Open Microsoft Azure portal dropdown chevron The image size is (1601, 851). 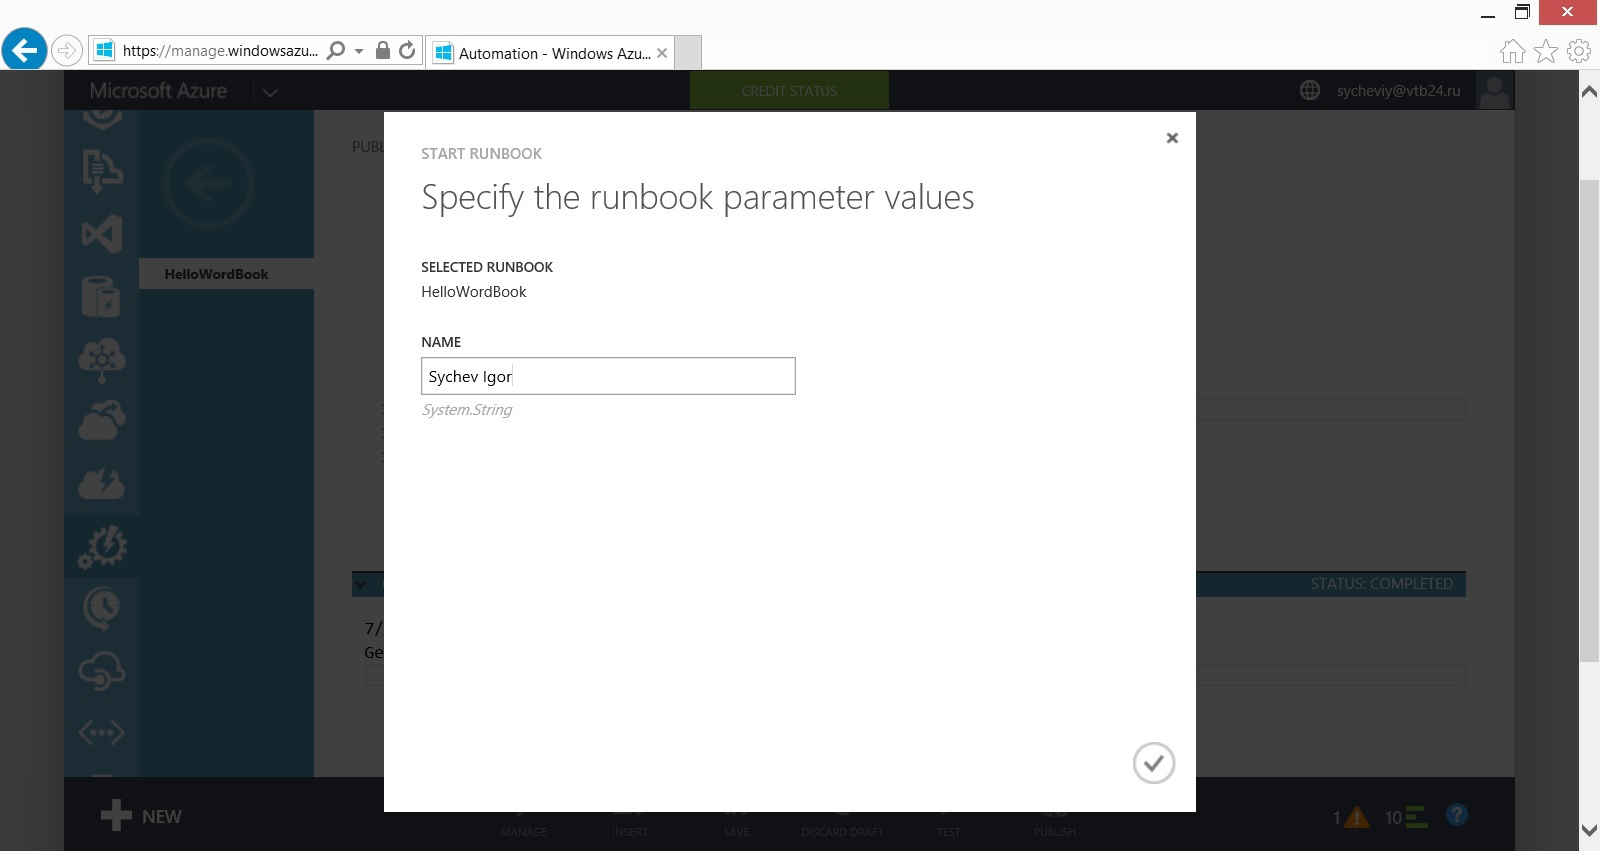pyautogui.click(x=270, y=92)
